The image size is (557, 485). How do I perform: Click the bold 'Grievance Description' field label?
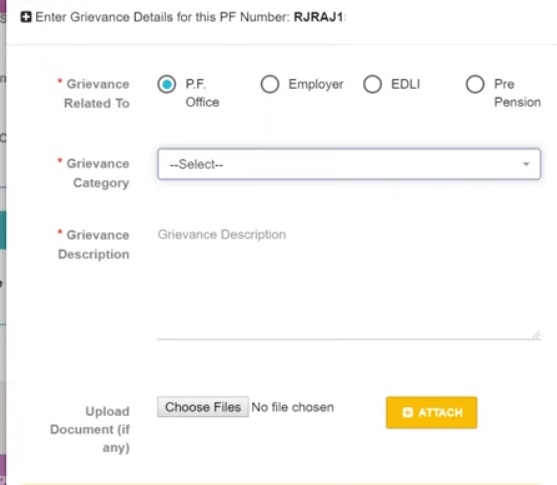93,244
